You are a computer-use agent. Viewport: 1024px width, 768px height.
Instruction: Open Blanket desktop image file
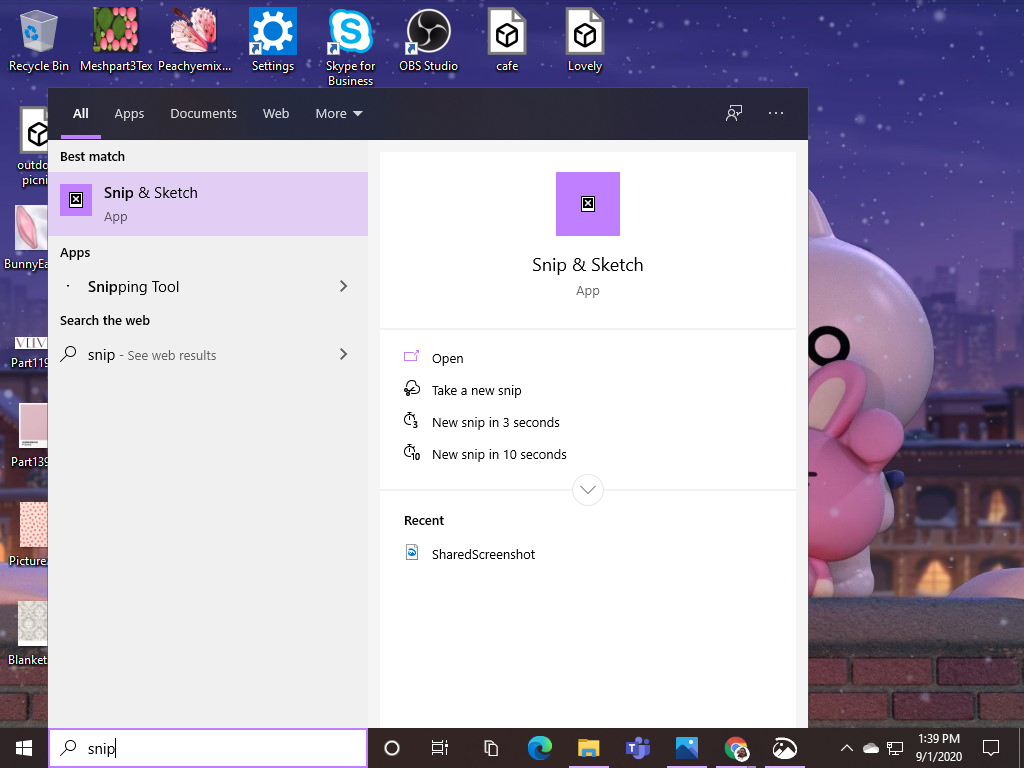pos(27,633)
